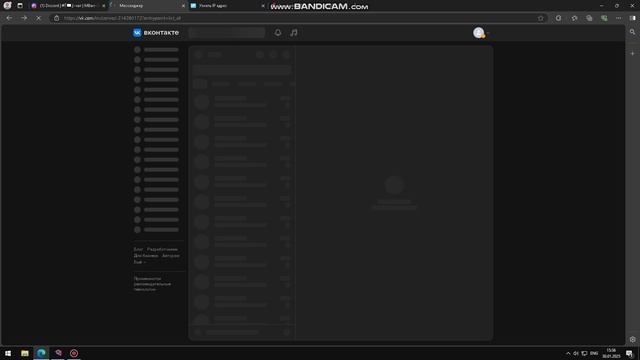Close the Discord browser tab
Screen dimensions: 640x360
(x=103, y=6)
